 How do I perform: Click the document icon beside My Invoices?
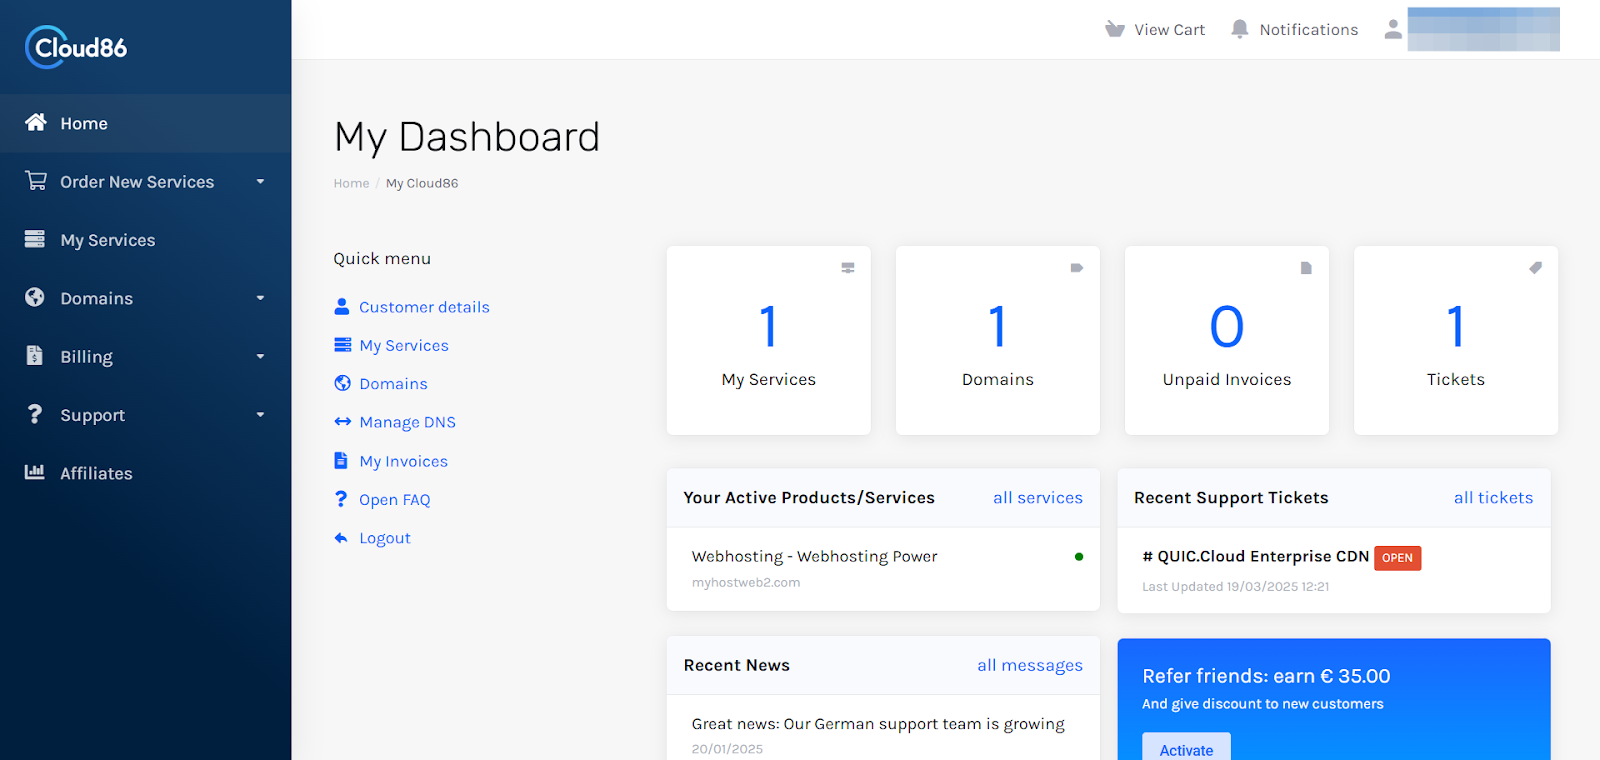tap(341, 460)
